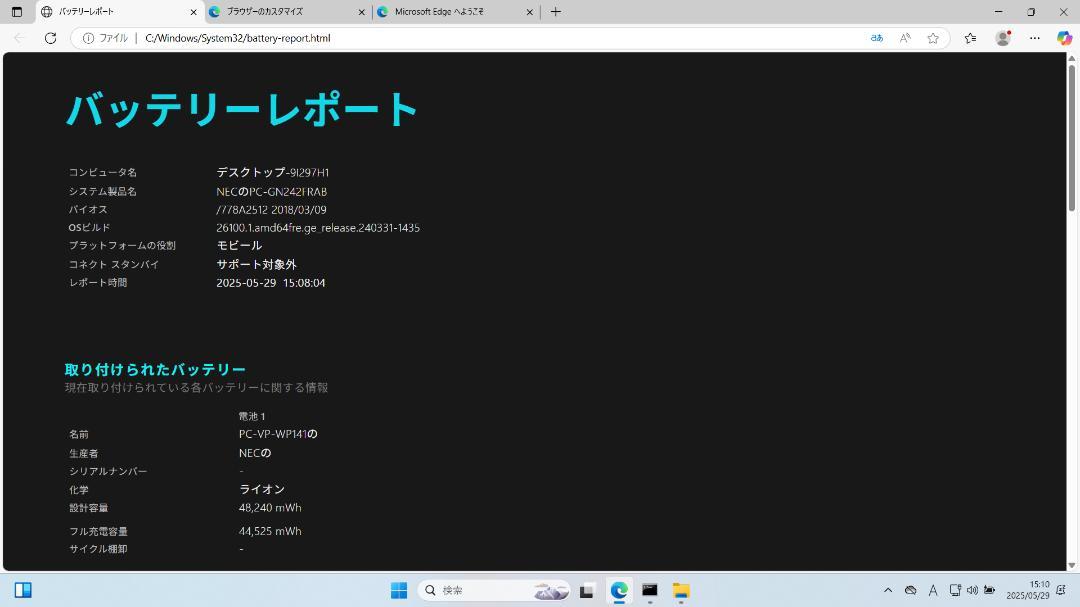Open Task View on the taskbar
This screenshot has height=607, width=1080.
click(587, 590)
